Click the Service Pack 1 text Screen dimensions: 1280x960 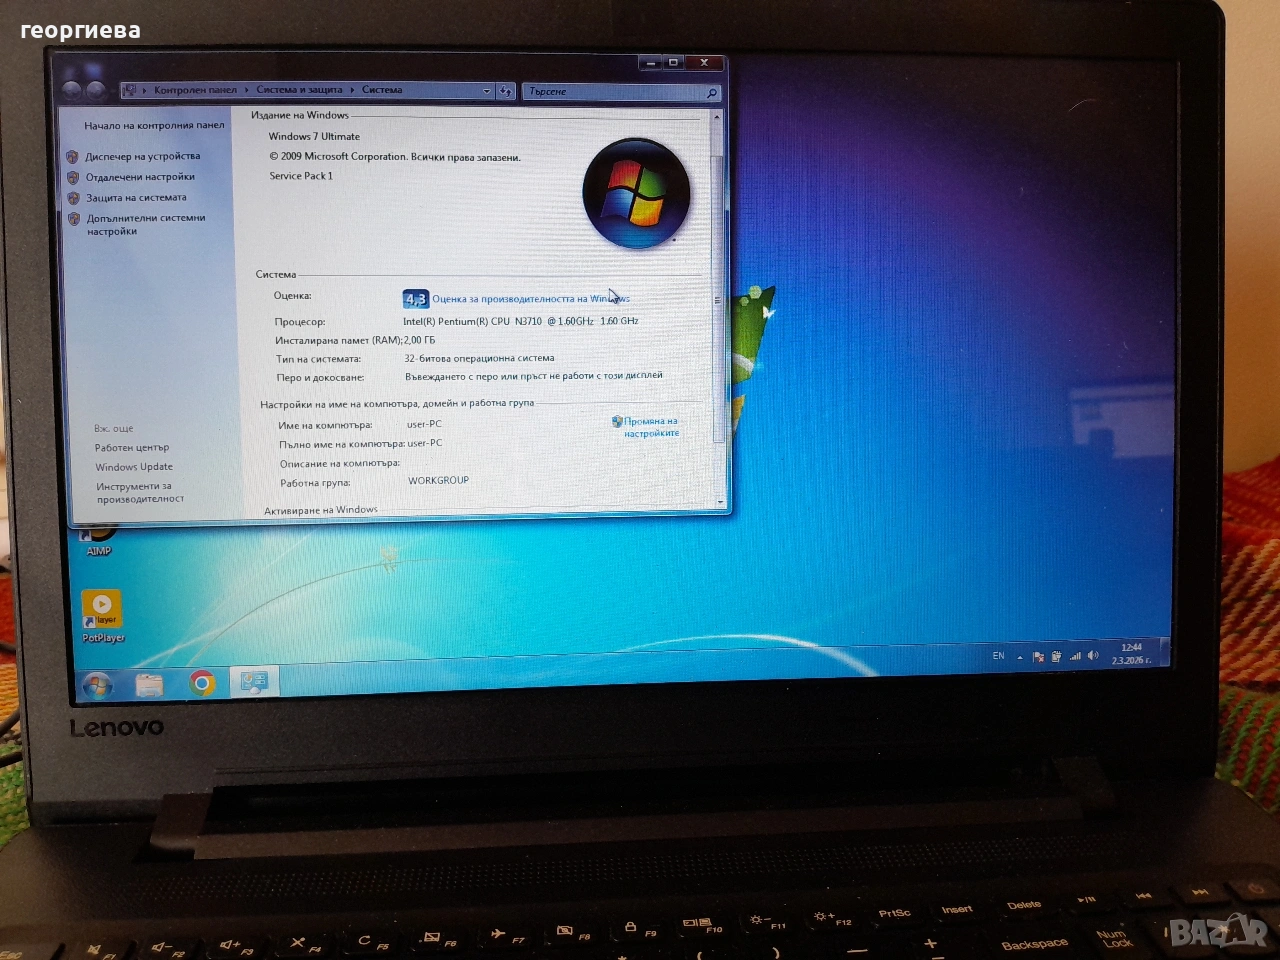click(301, 176)
